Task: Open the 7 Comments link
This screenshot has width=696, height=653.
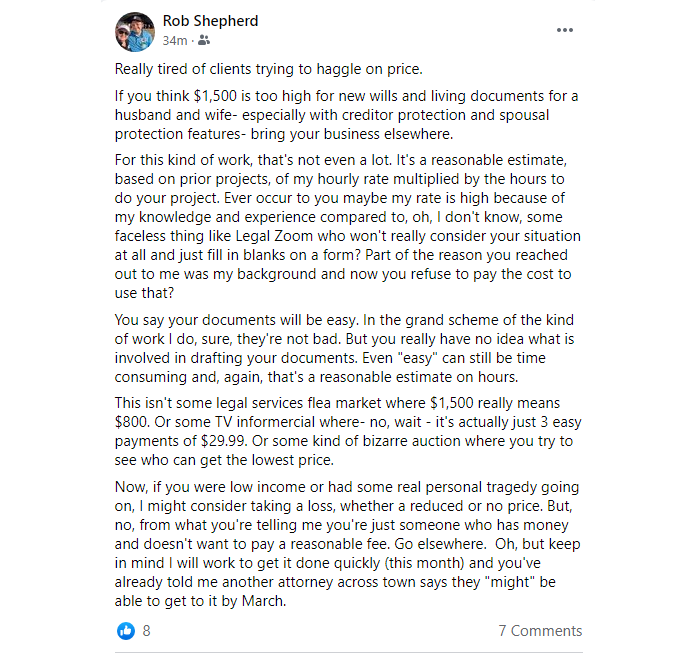Action: pyautogui.click(x=540, y=631)
